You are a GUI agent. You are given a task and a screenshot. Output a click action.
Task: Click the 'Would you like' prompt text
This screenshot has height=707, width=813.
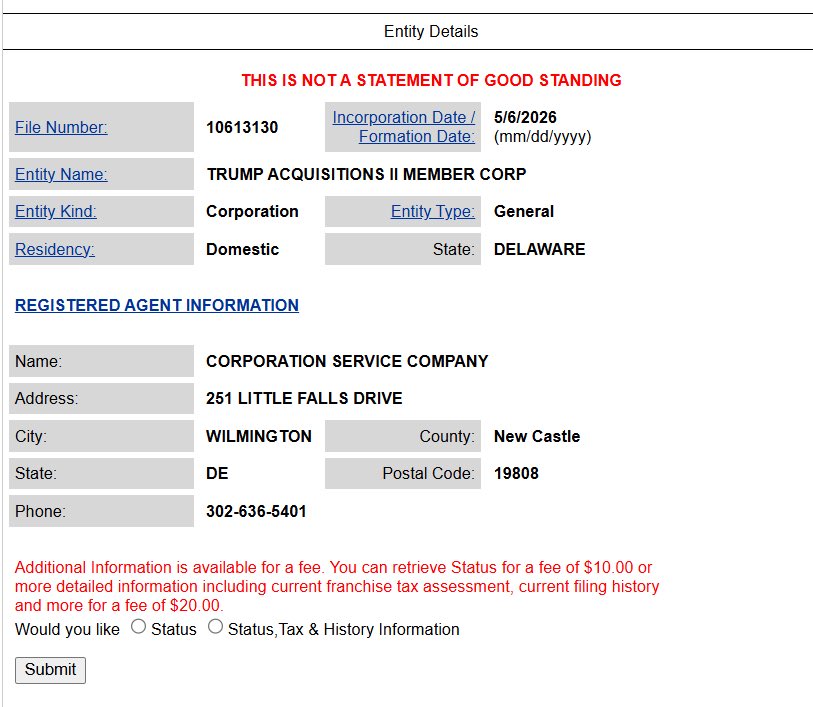pyautogui.click(x=67, y=629)
